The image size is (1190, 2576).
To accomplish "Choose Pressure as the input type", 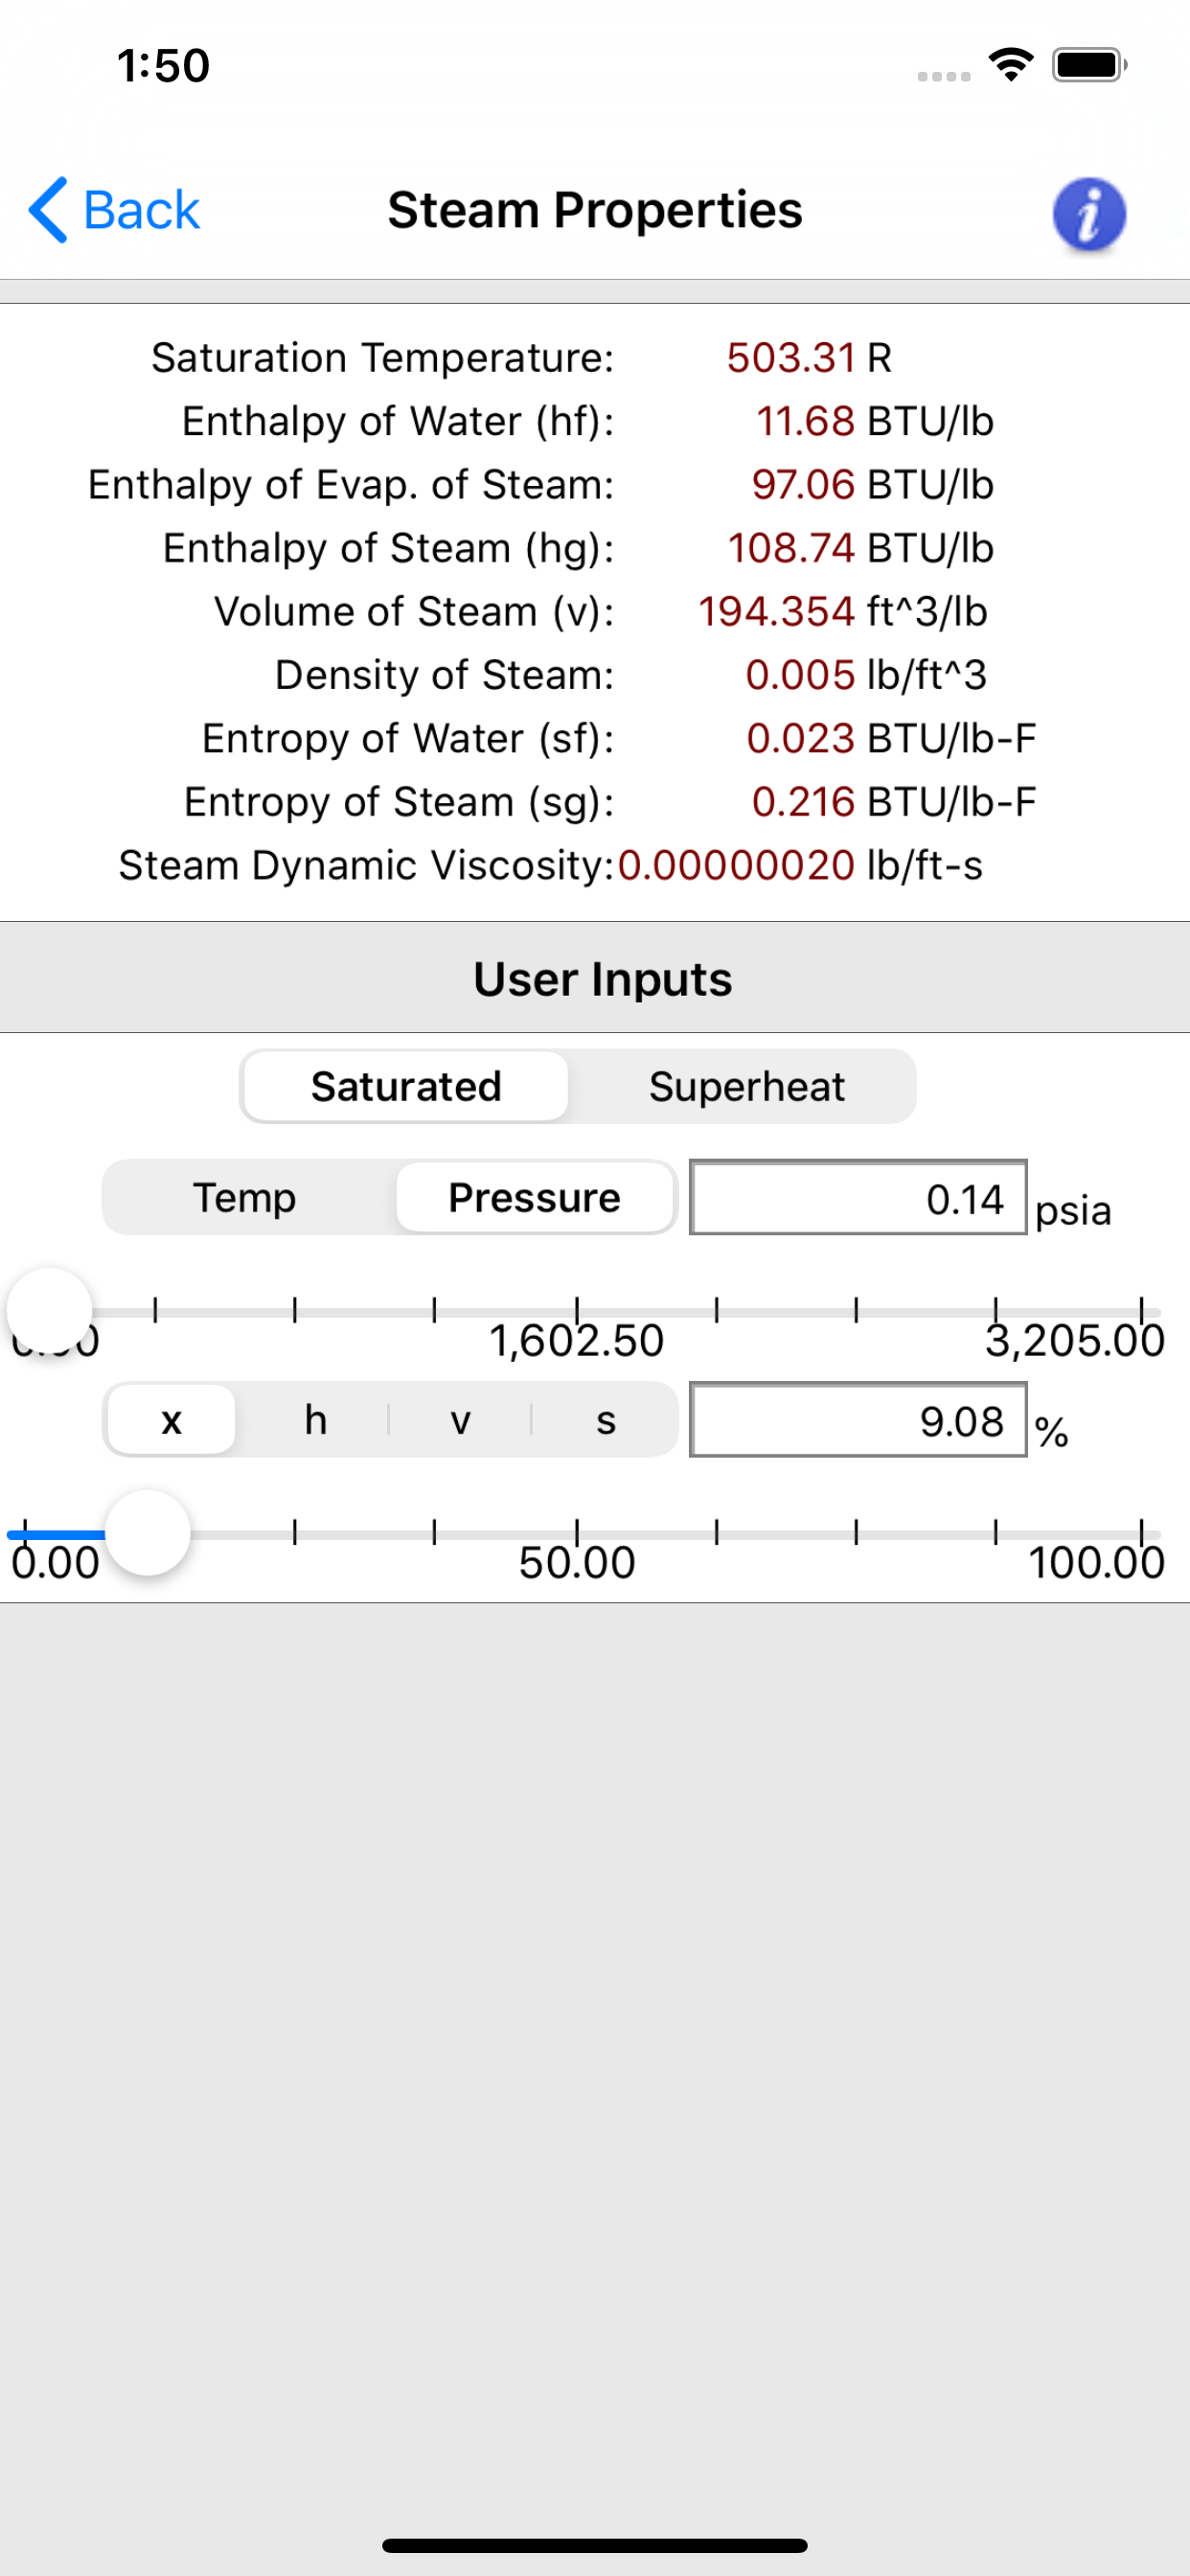I will coord(534,1197).
